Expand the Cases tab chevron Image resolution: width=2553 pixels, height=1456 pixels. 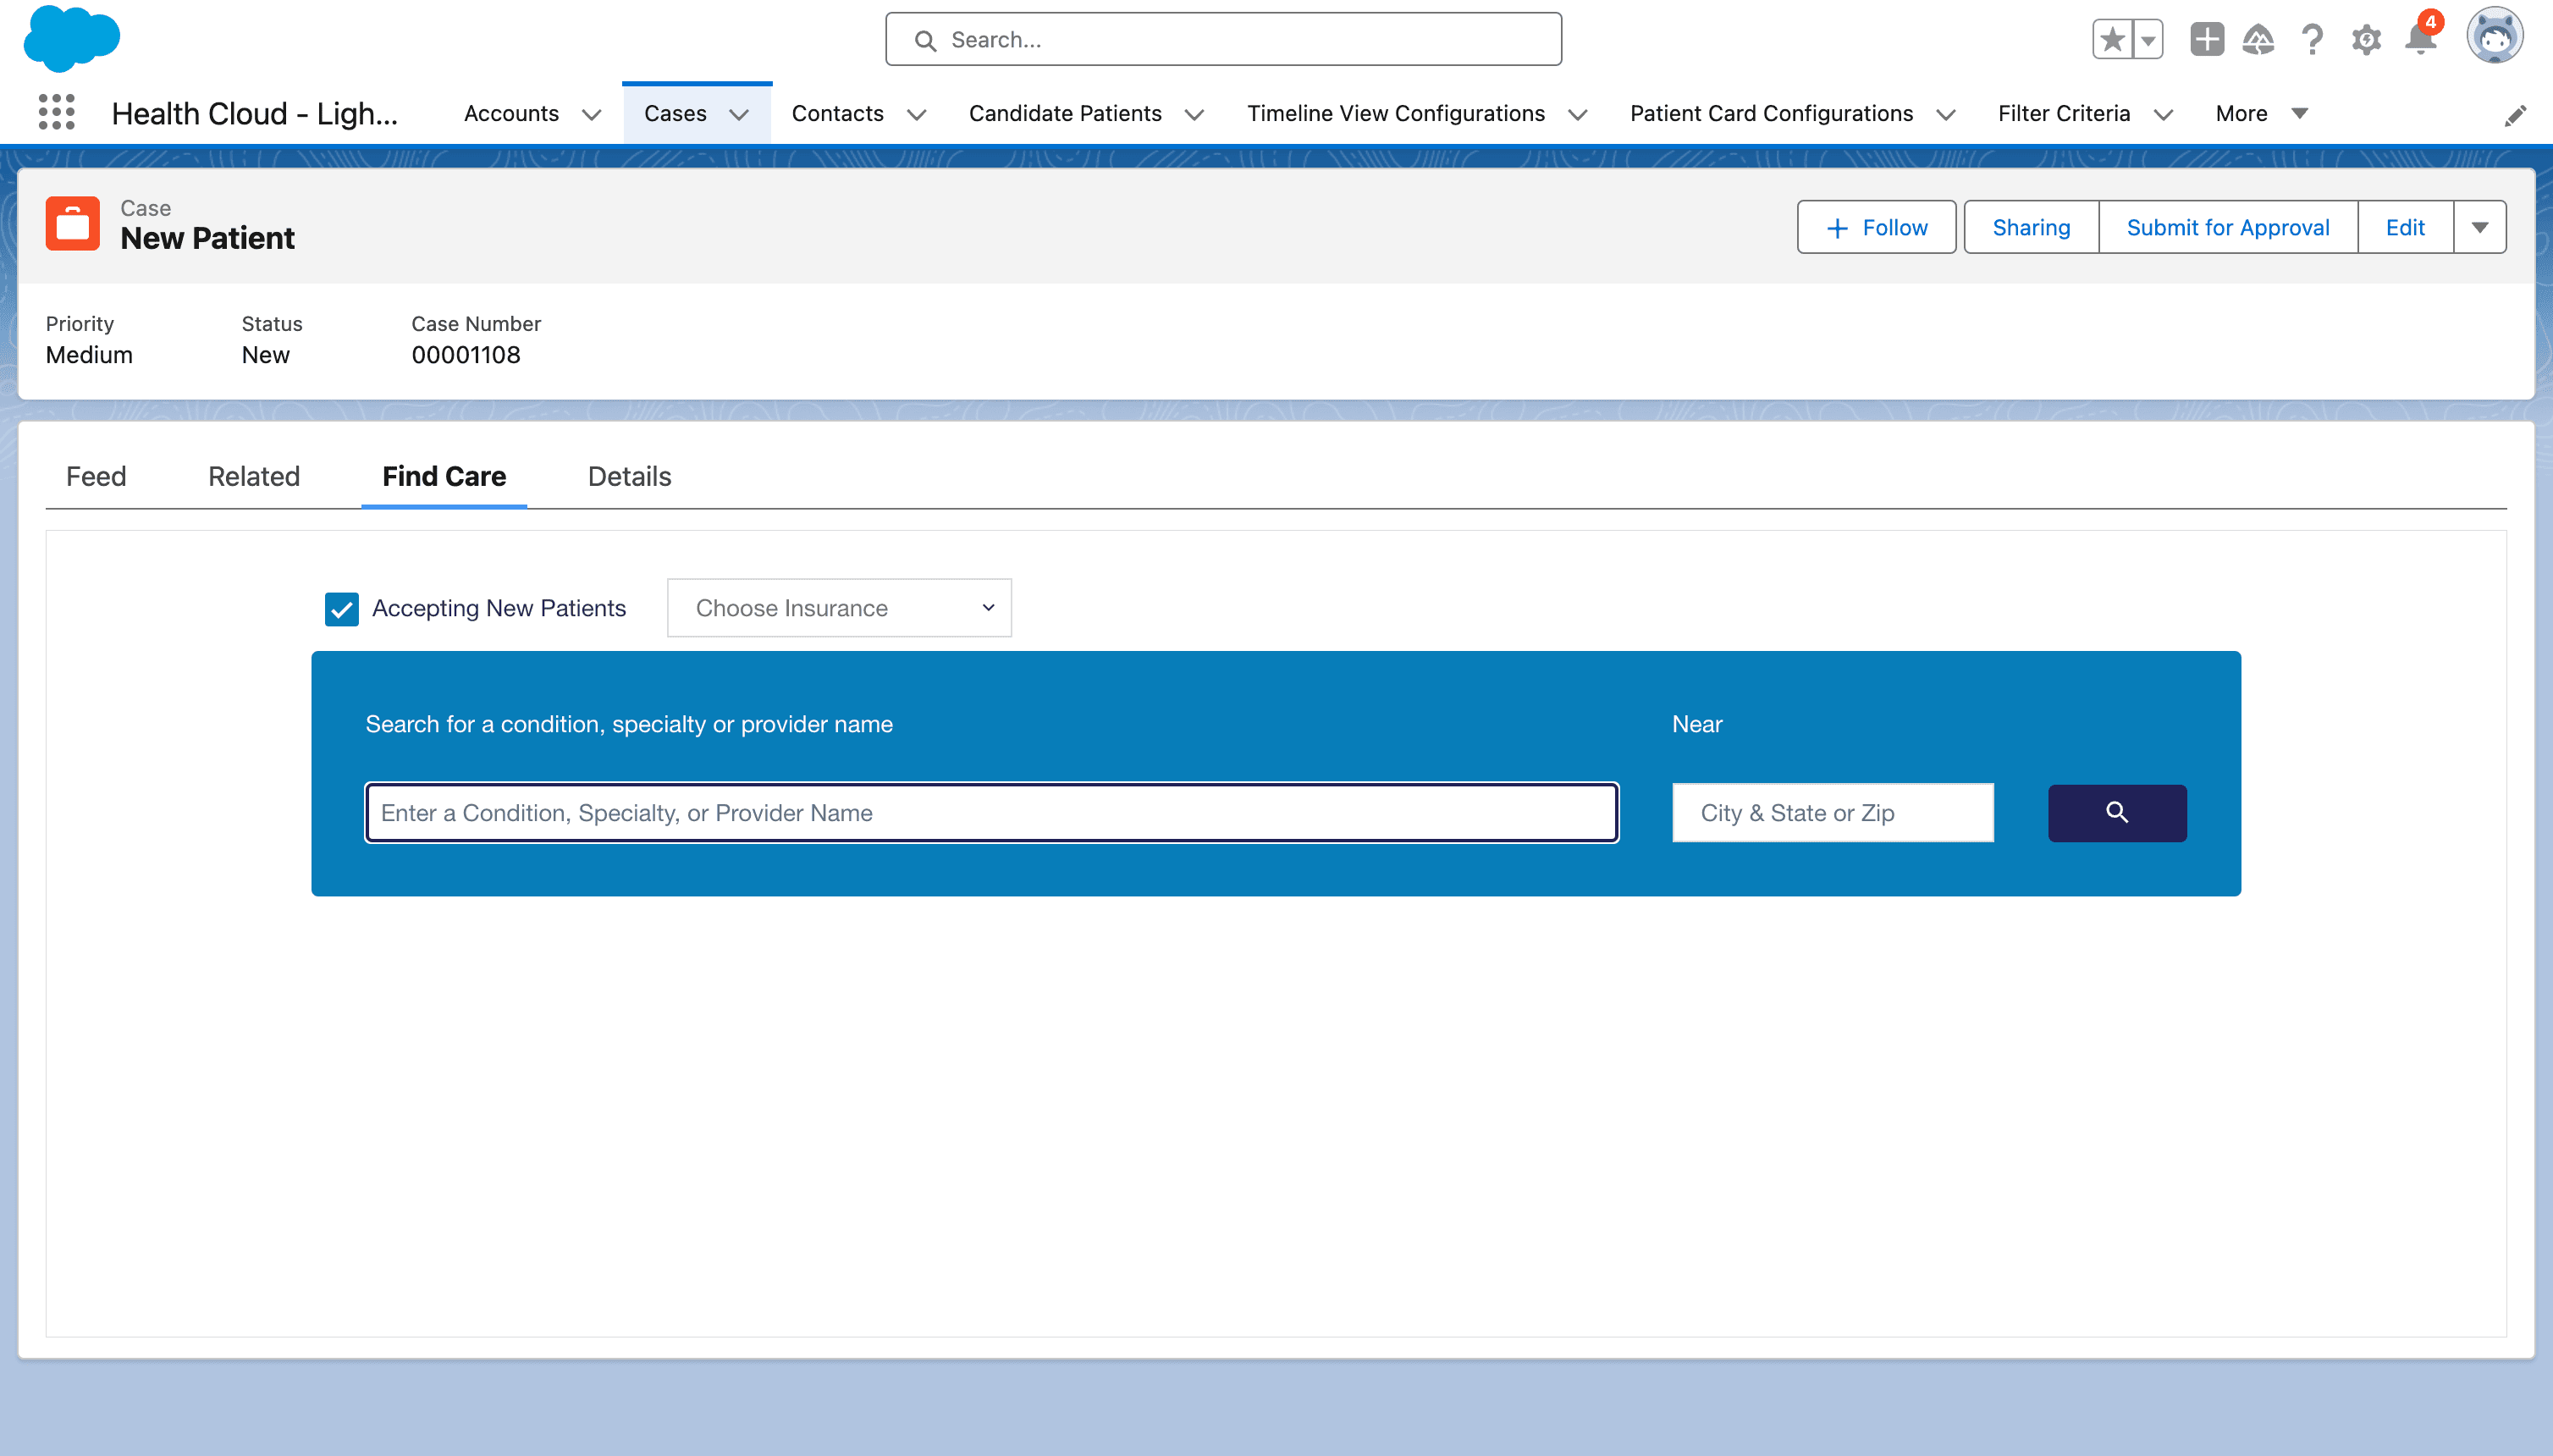click(x=739, y=115)
